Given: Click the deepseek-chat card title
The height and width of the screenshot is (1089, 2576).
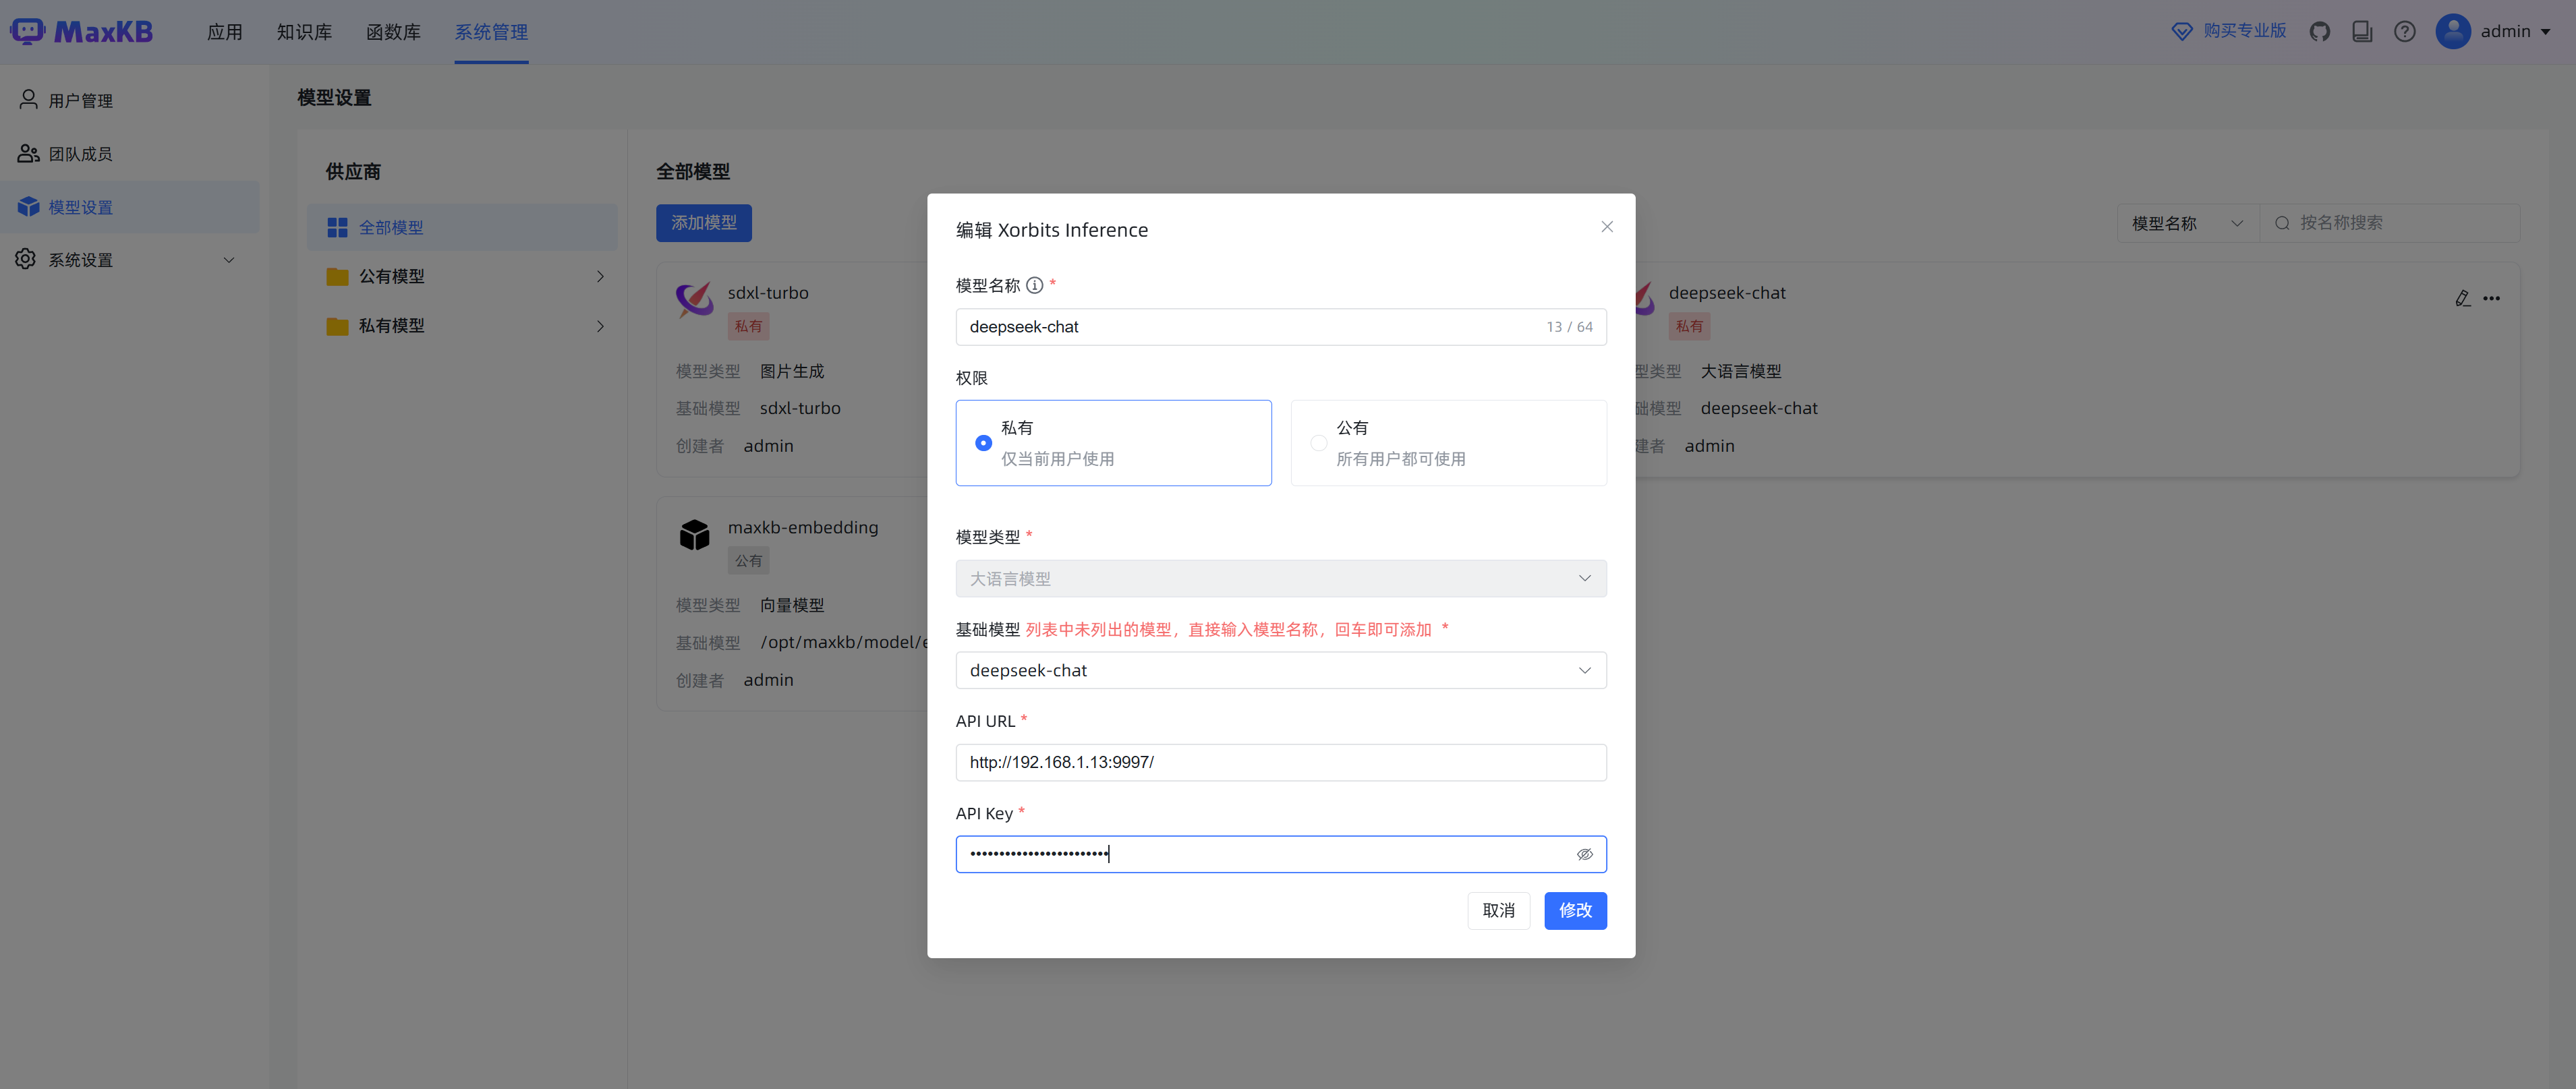Looking at the screenshot, I should 1727,293.
